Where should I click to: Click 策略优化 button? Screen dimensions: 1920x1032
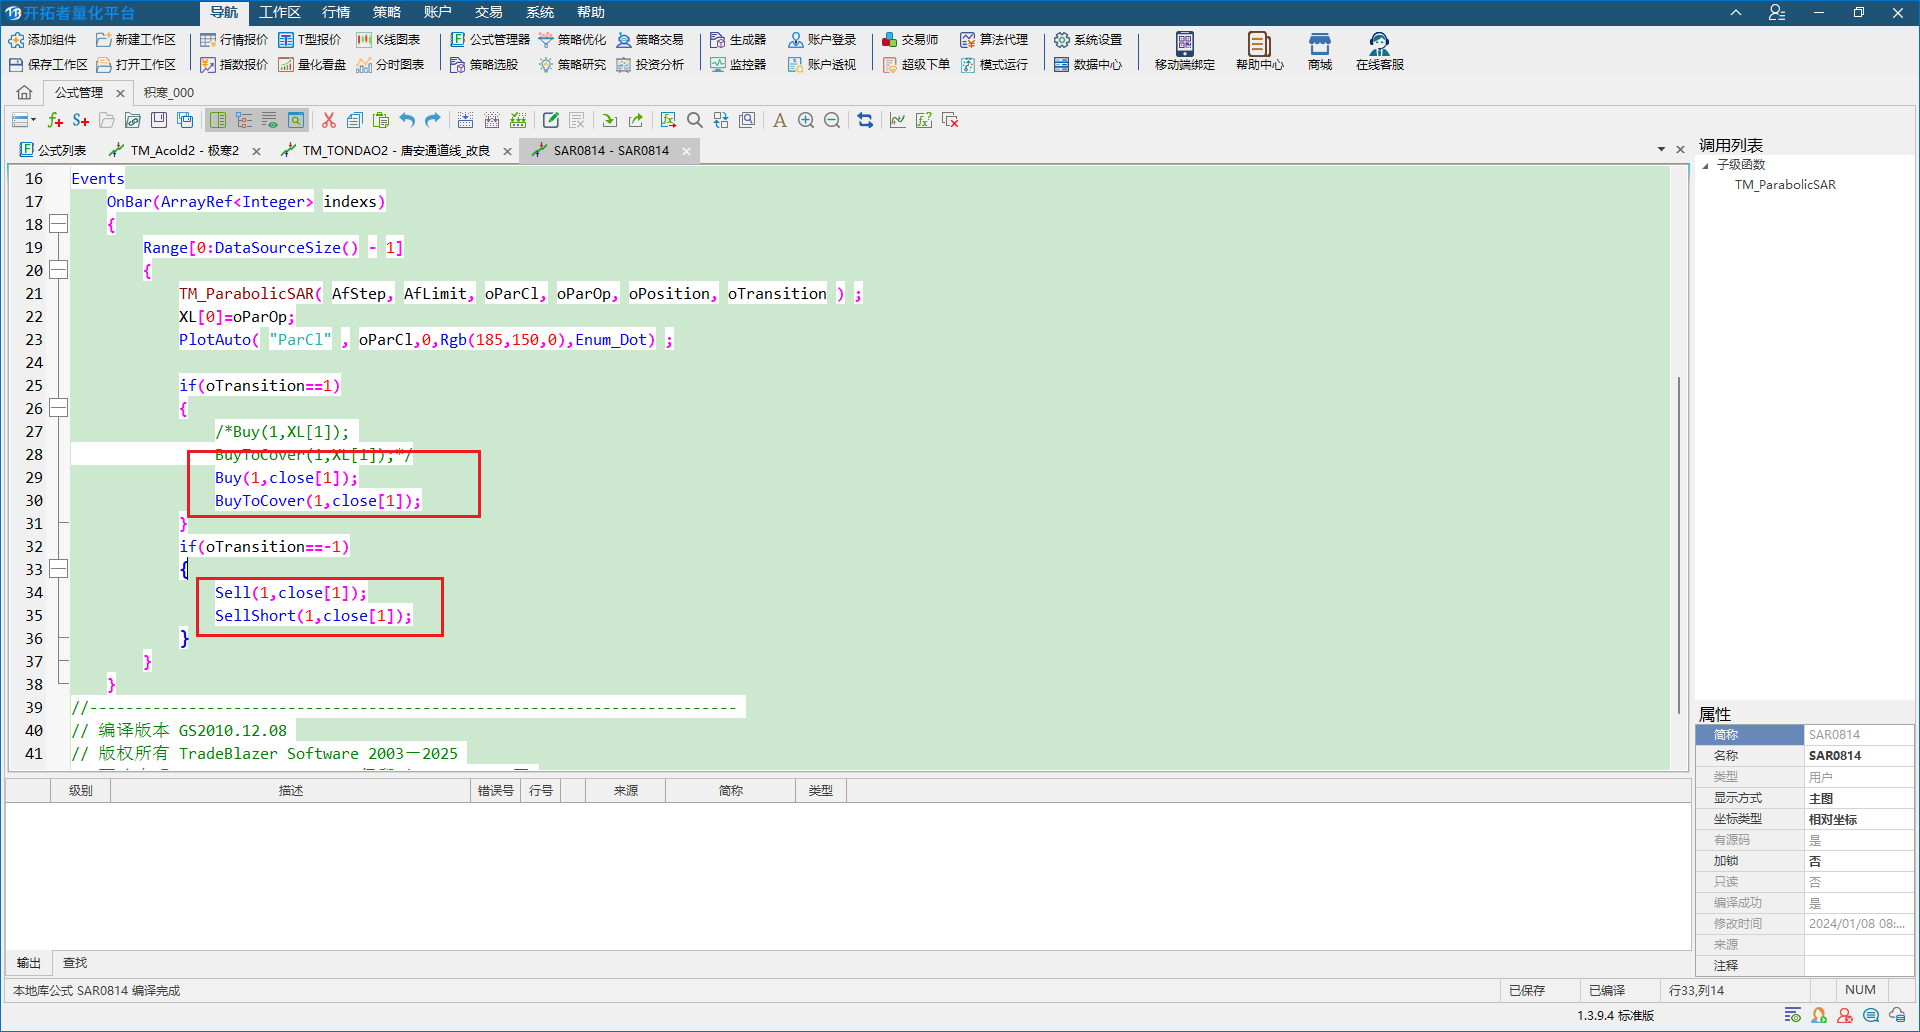click(572, 40)
